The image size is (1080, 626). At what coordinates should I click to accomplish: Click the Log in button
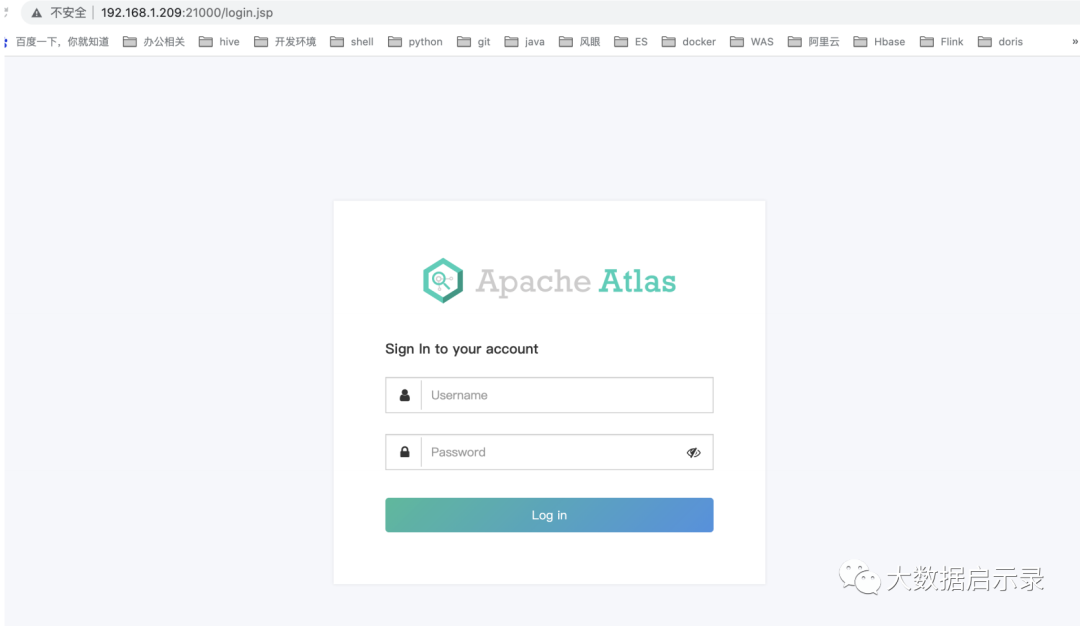pos(549,515)
